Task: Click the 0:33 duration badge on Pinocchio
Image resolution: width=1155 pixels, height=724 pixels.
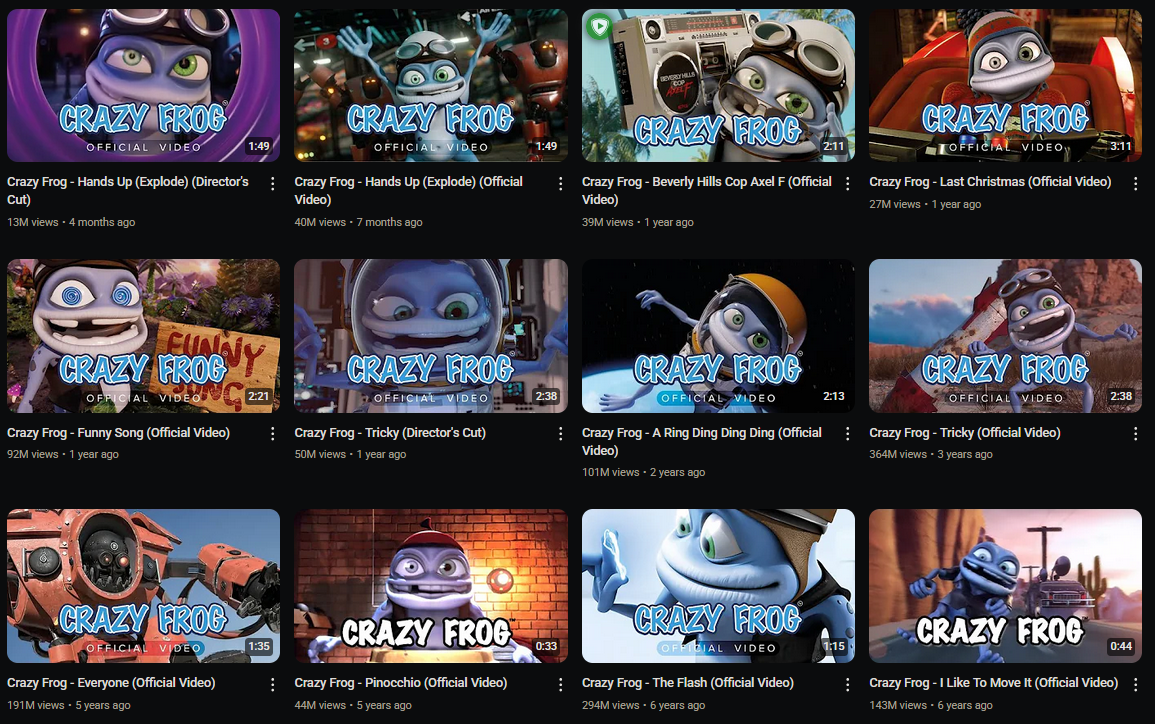Action: tap(547, 646)
